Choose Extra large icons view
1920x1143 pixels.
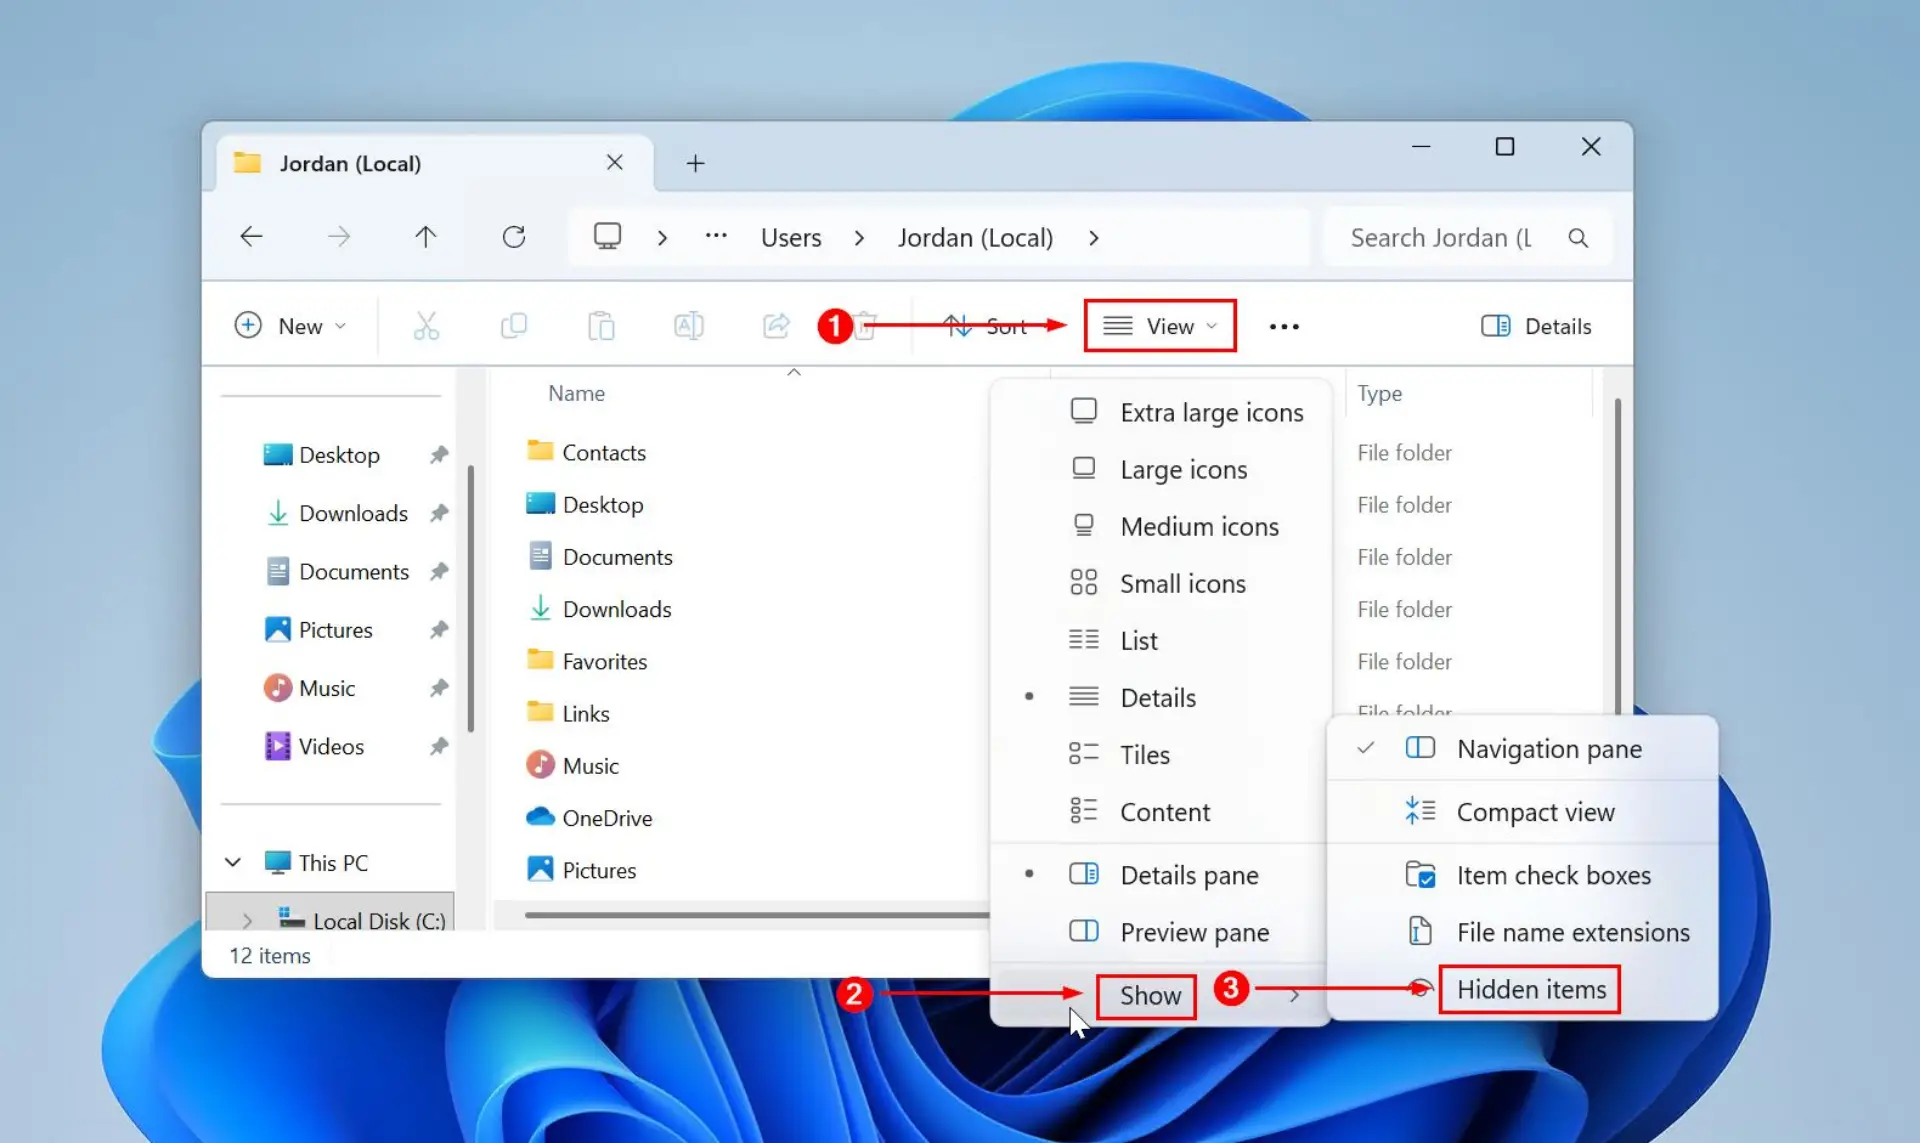(x=1161, y=412)
